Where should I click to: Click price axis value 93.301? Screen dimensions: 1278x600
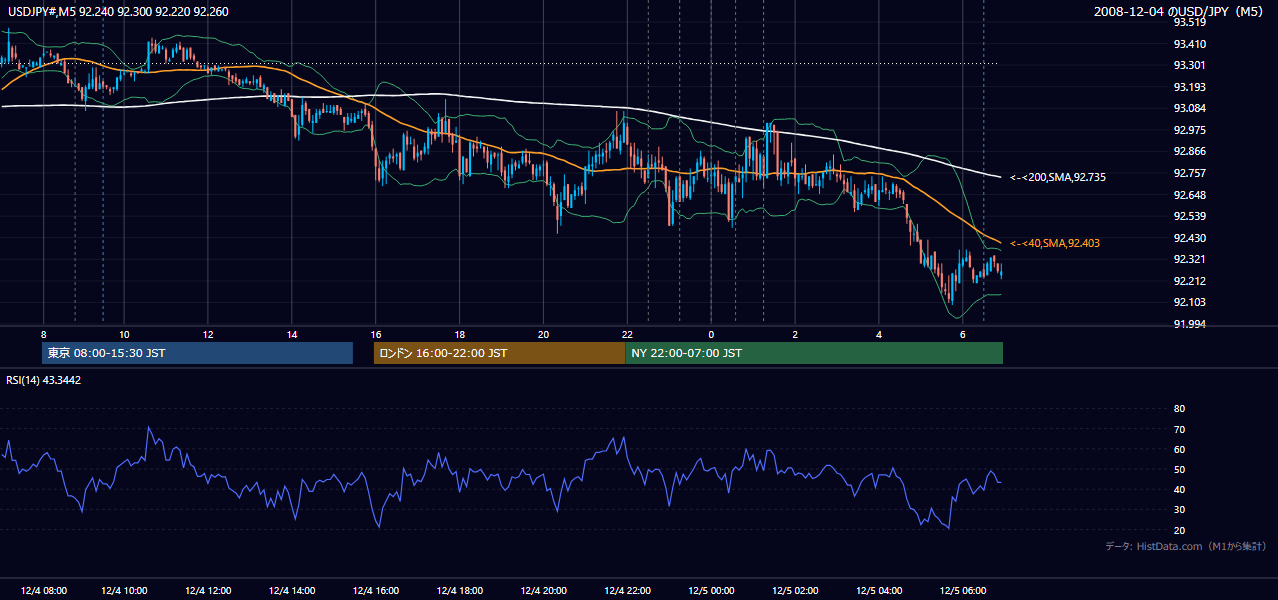click(x=1190, y=65)
